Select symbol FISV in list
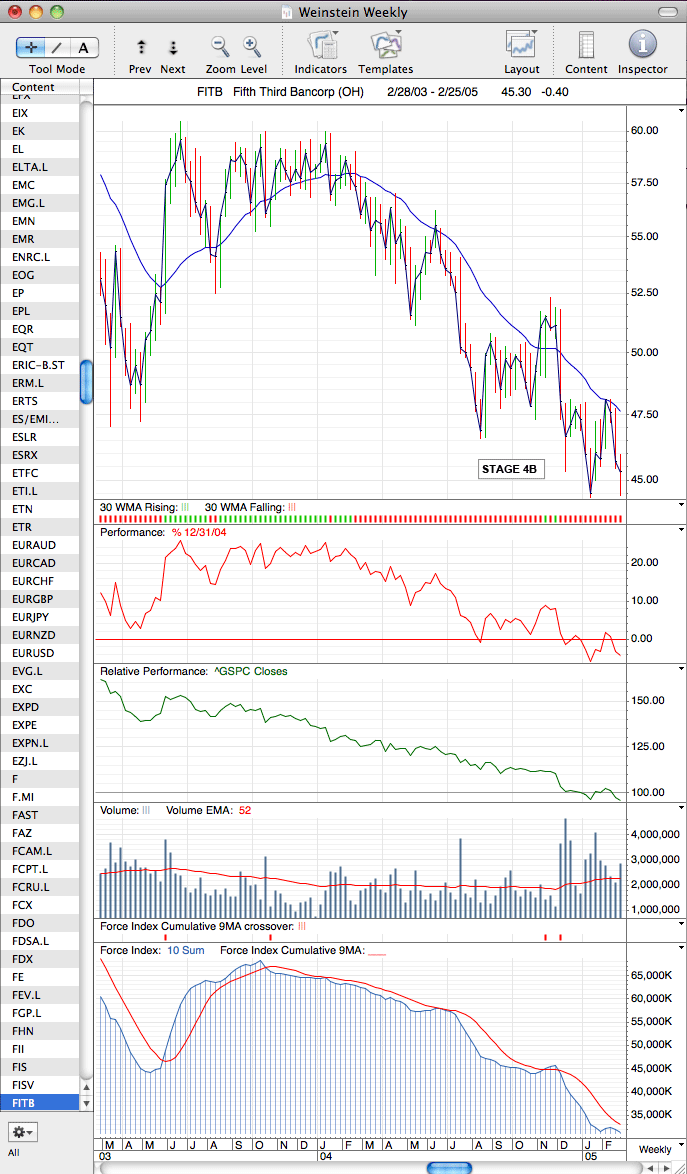Image resolution: width=687 pixels, height=1174 pixels. point(39,1085)
